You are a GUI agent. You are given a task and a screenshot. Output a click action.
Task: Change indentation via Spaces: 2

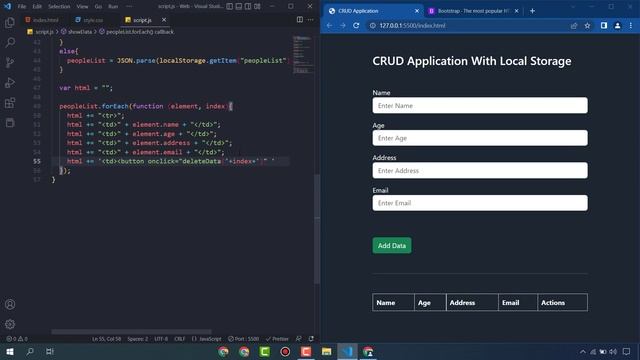[x=138, y=339]
